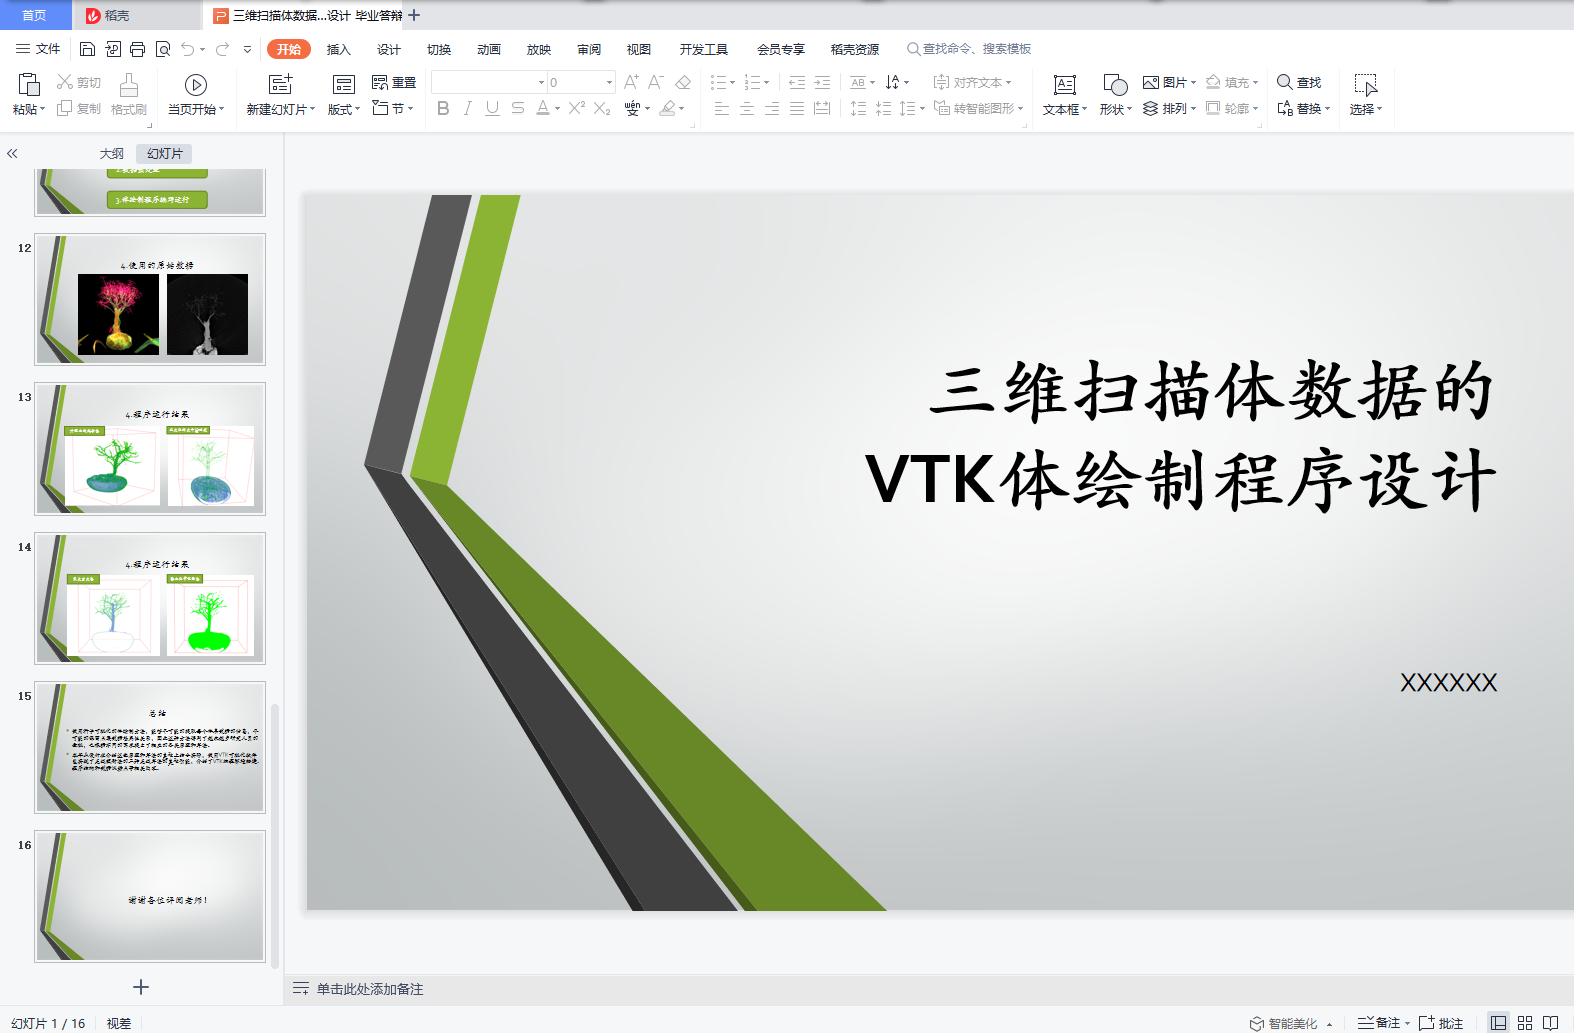The height and width of the screenshot is (1033, 1574).
Task: Toggle underline formatting
Action: click(x=492, y=108)
